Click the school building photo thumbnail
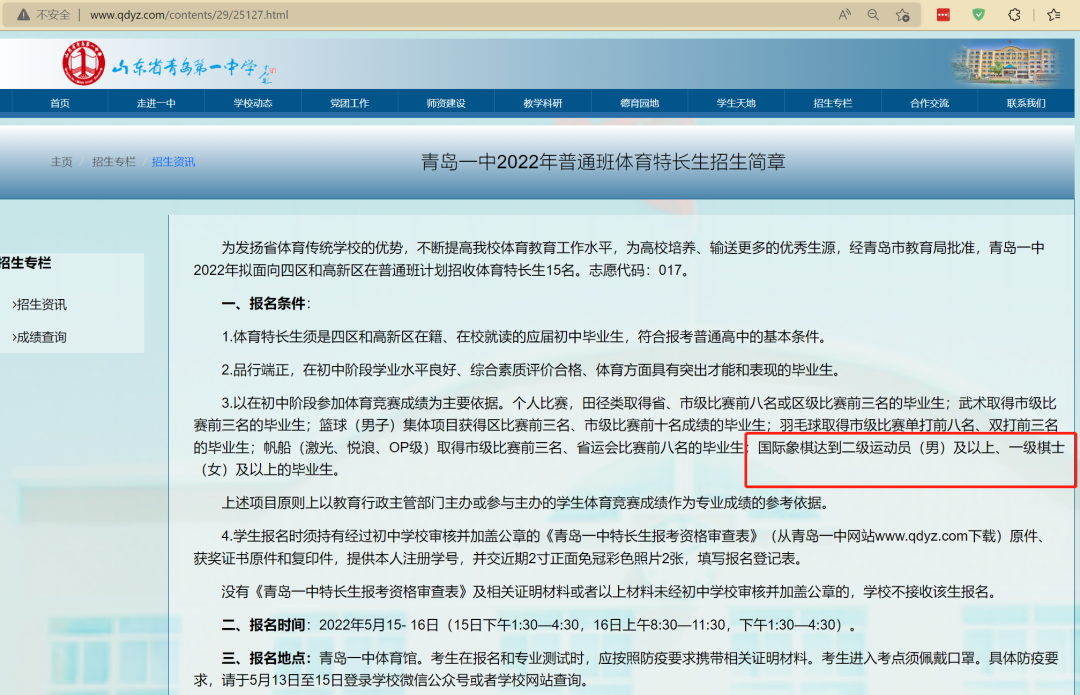This screenshot has height=695, width=1080. point(1009,62)
